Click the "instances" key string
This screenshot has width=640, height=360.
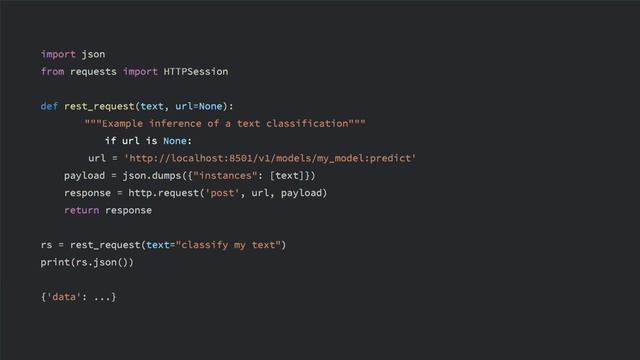point(225,176)
